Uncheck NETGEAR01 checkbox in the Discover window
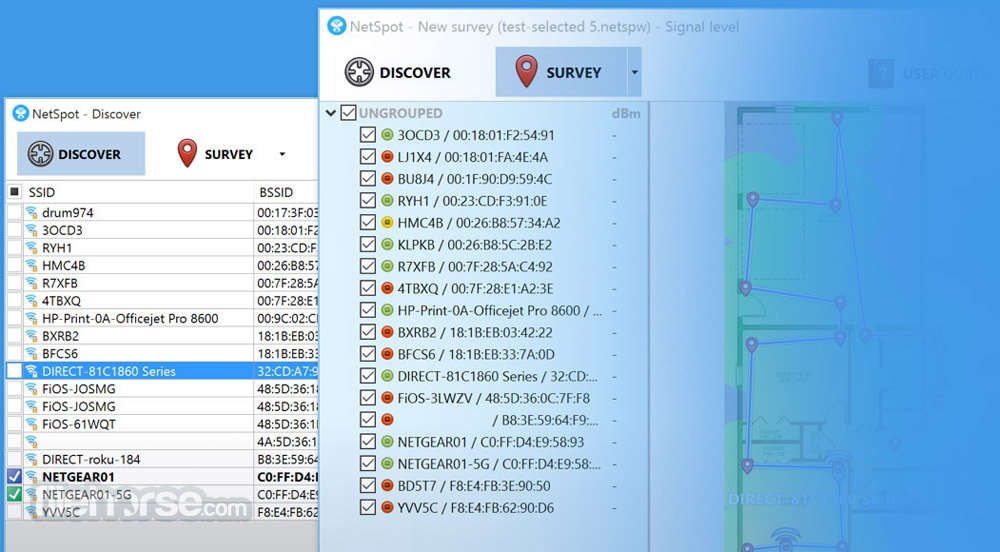Screen dimensions: 1000x552 [14, 476]
